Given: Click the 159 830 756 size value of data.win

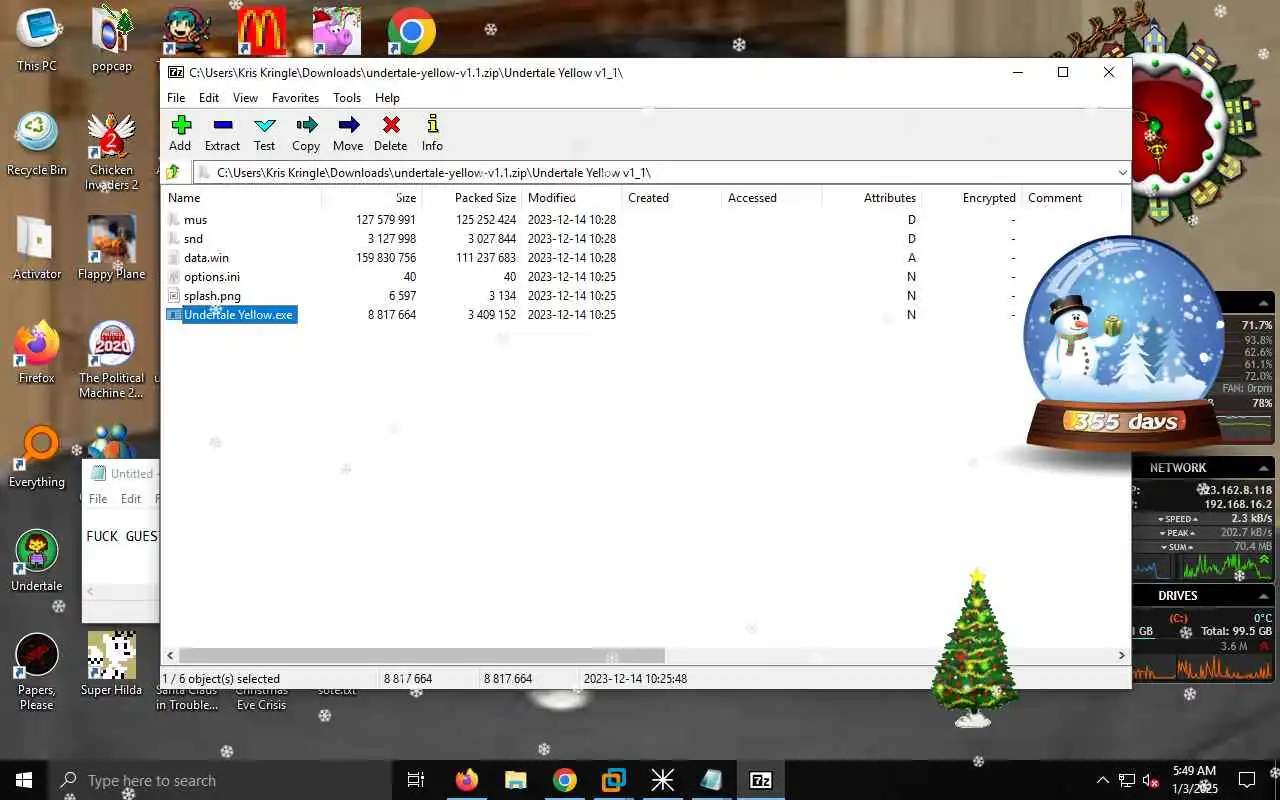Looking at the screenshot, I should pyautogui.click(x=385, y=258).
